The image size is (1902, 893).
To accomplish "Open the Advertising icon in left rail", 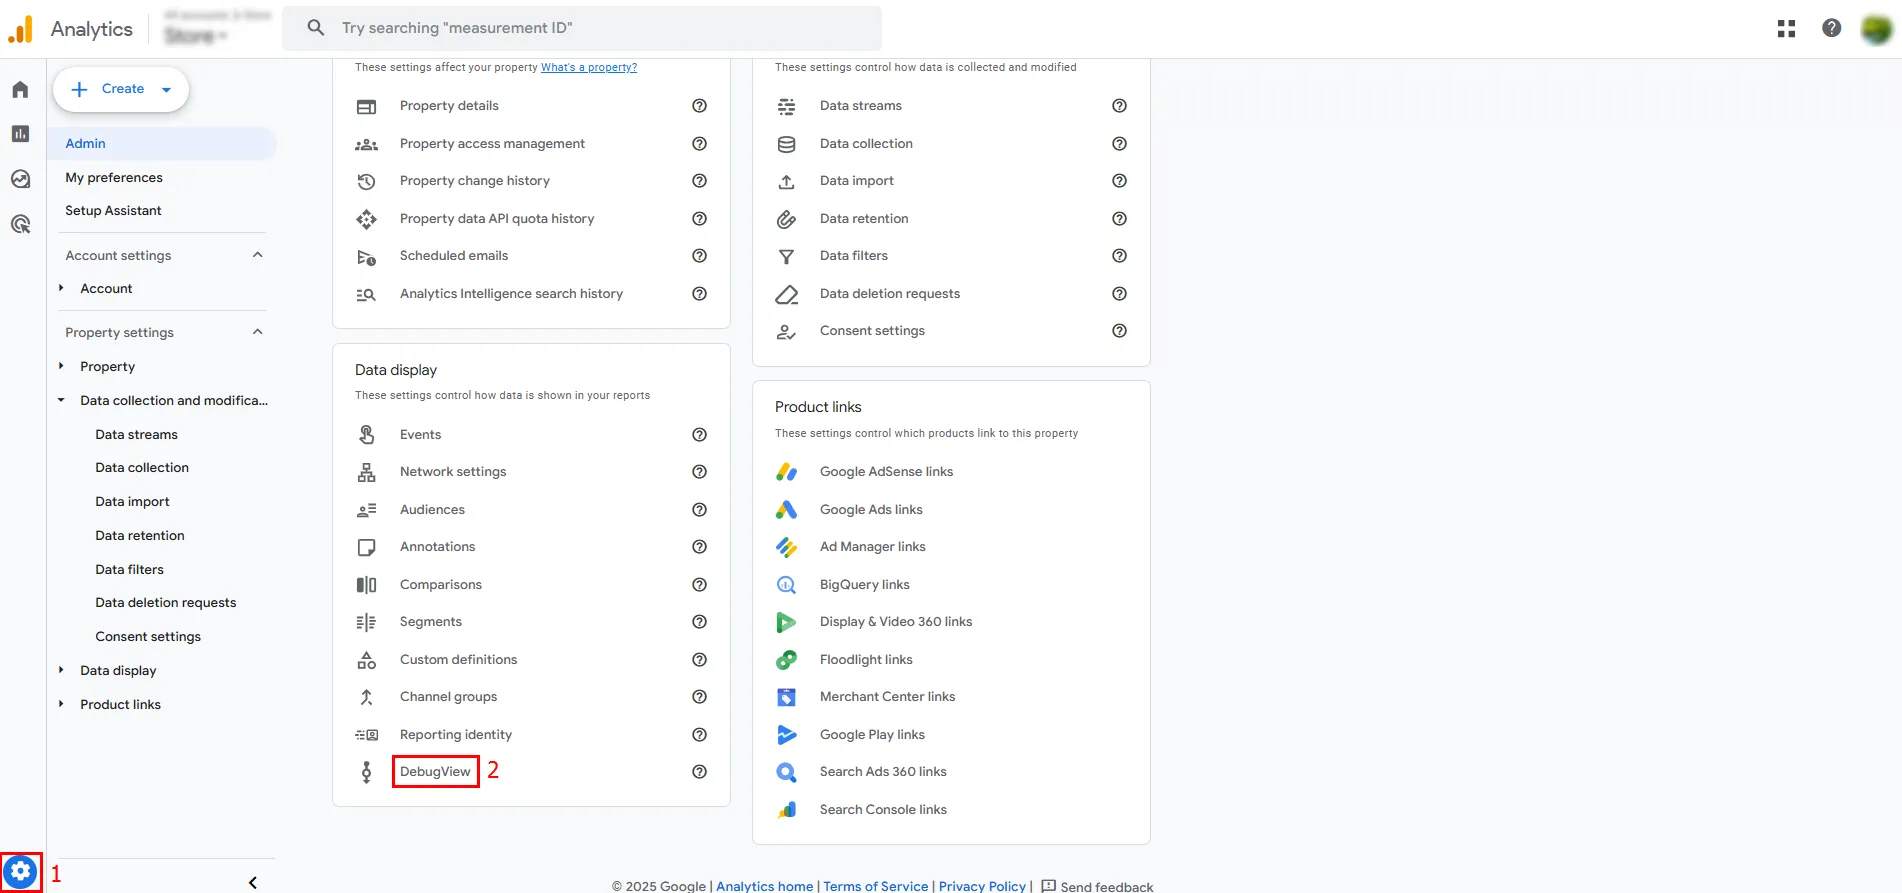I will point(20,224).
